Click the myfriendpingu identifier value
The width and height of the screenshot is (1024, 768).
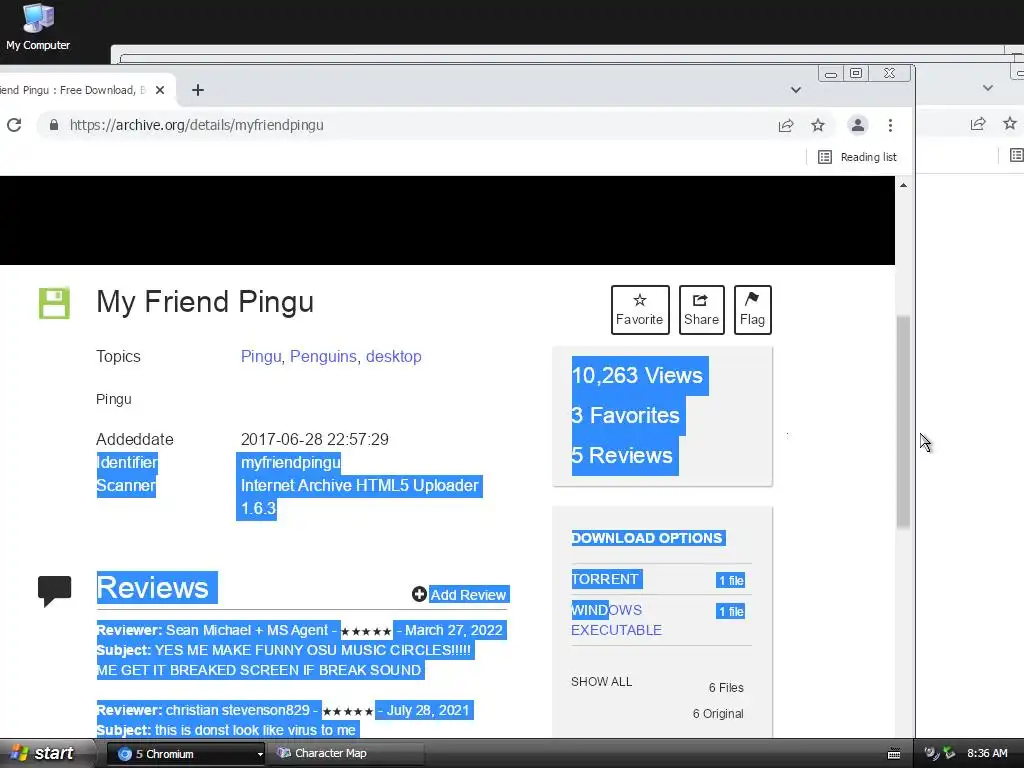291,462
